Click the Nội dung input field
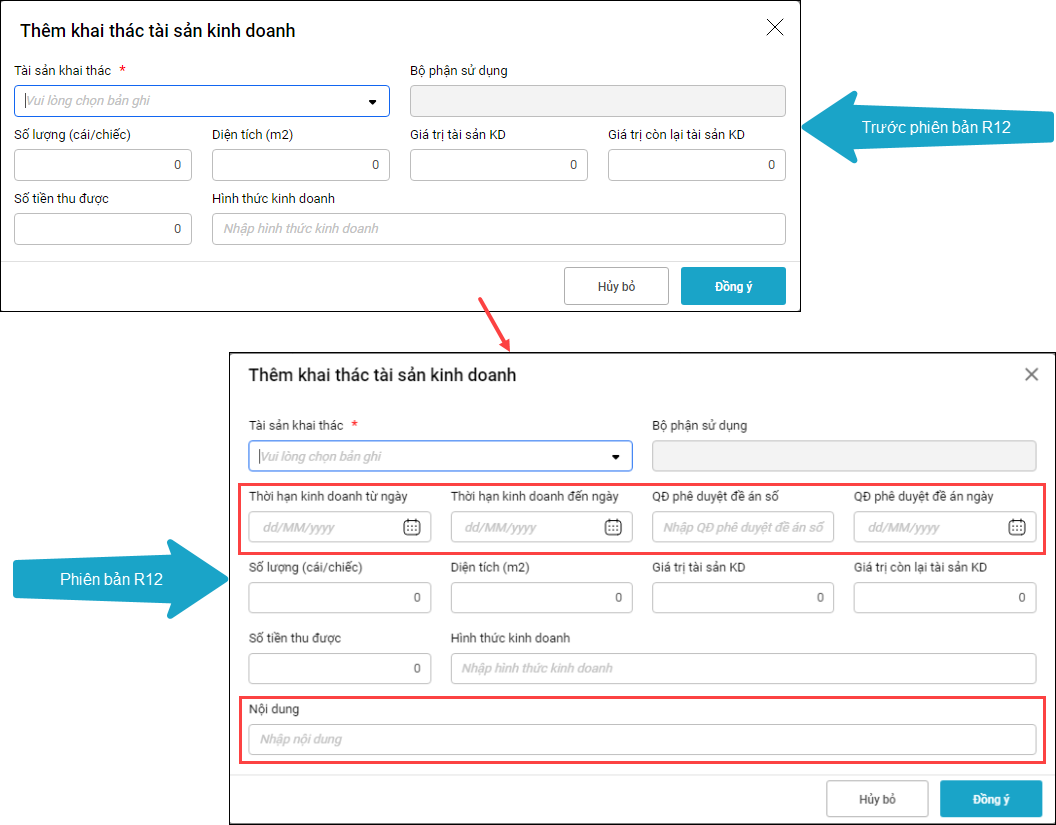 pyautogui.click(x=641, y=739)
